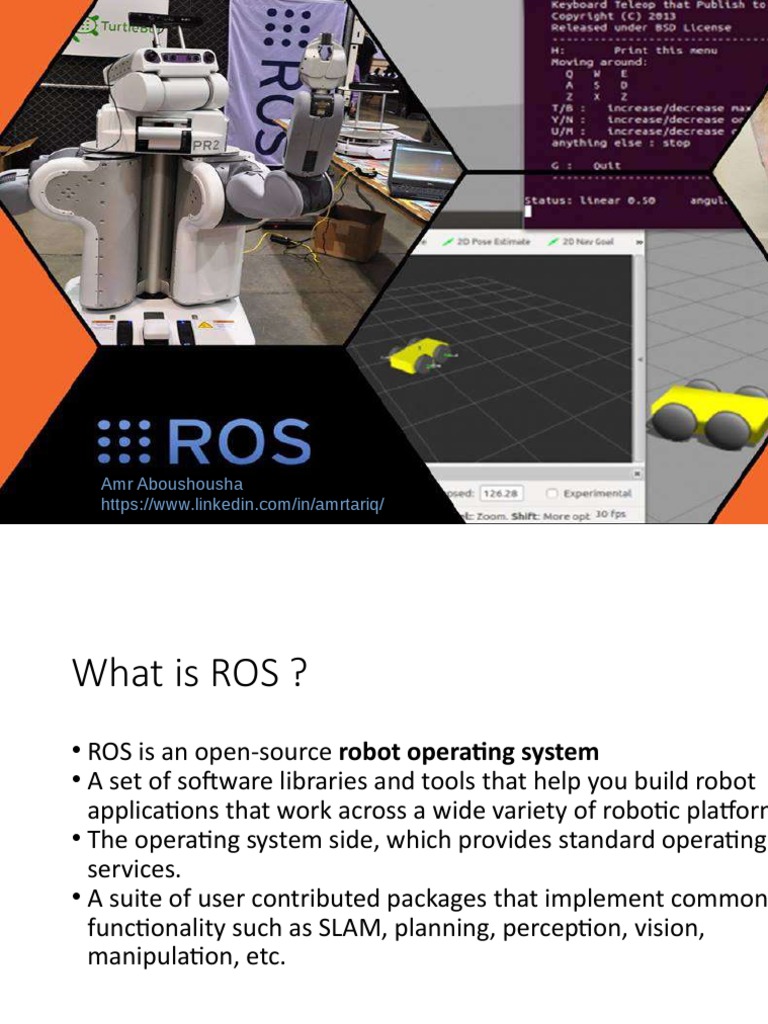Select the 'What is ROS ?' heading
768x1024 pixels.
189,673
